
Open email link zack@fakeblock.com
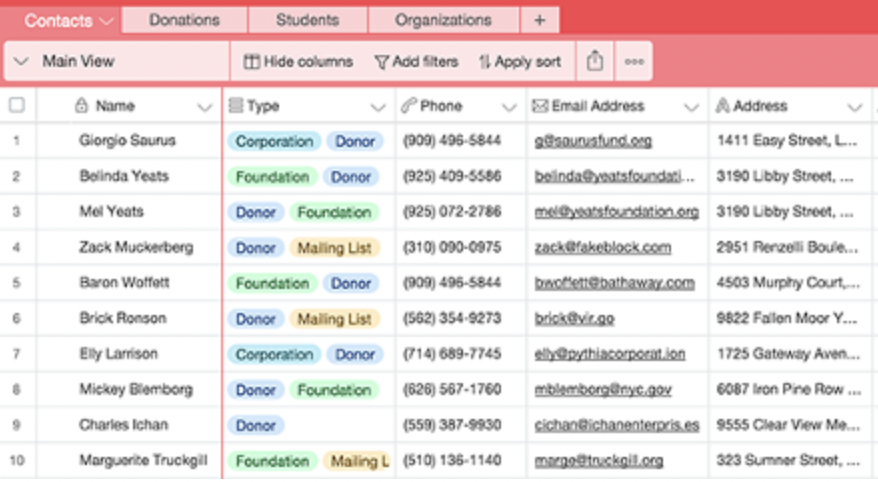[603, 247]
